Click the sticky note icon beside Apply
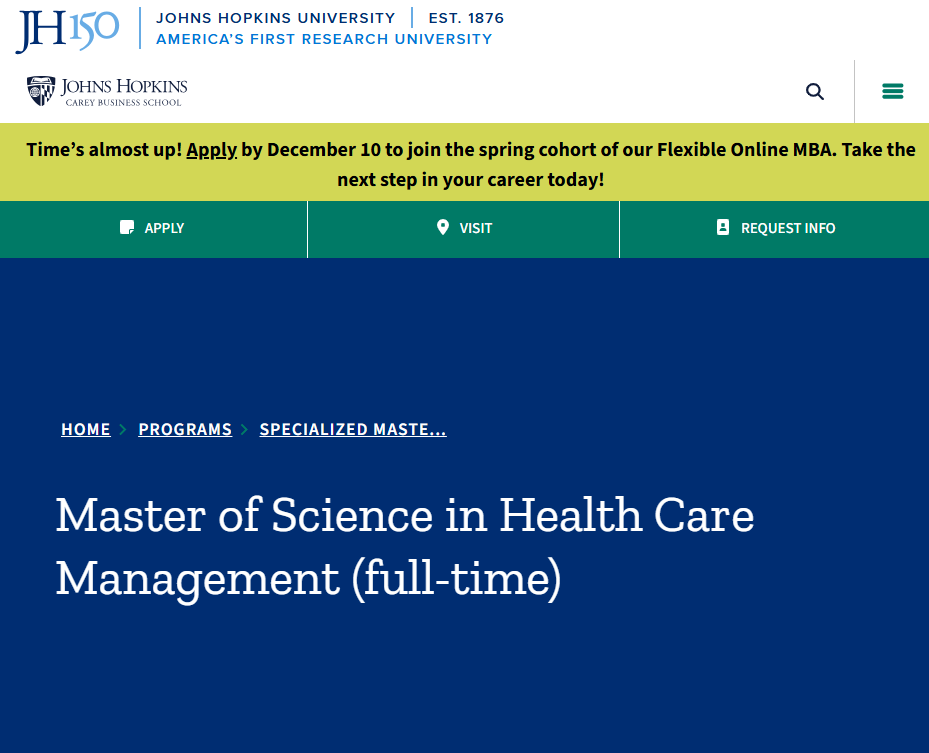929x753 pixels. click(127, 228)
